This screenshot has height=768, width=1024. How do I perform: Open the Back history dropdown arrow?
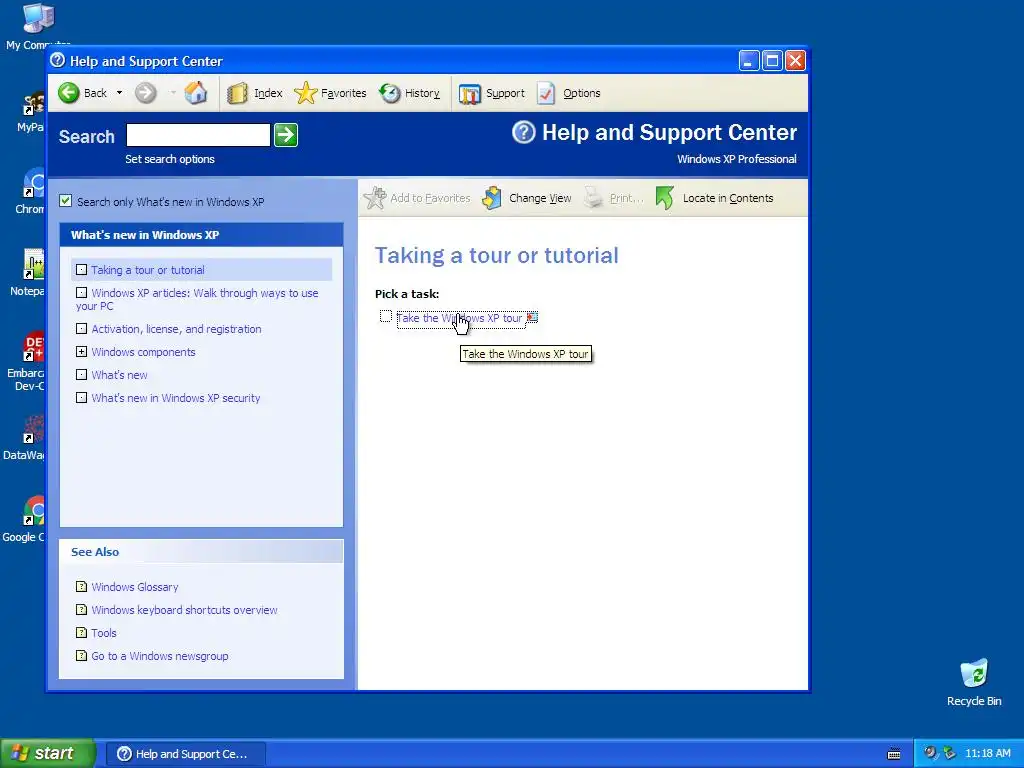(x=119, y=93)
